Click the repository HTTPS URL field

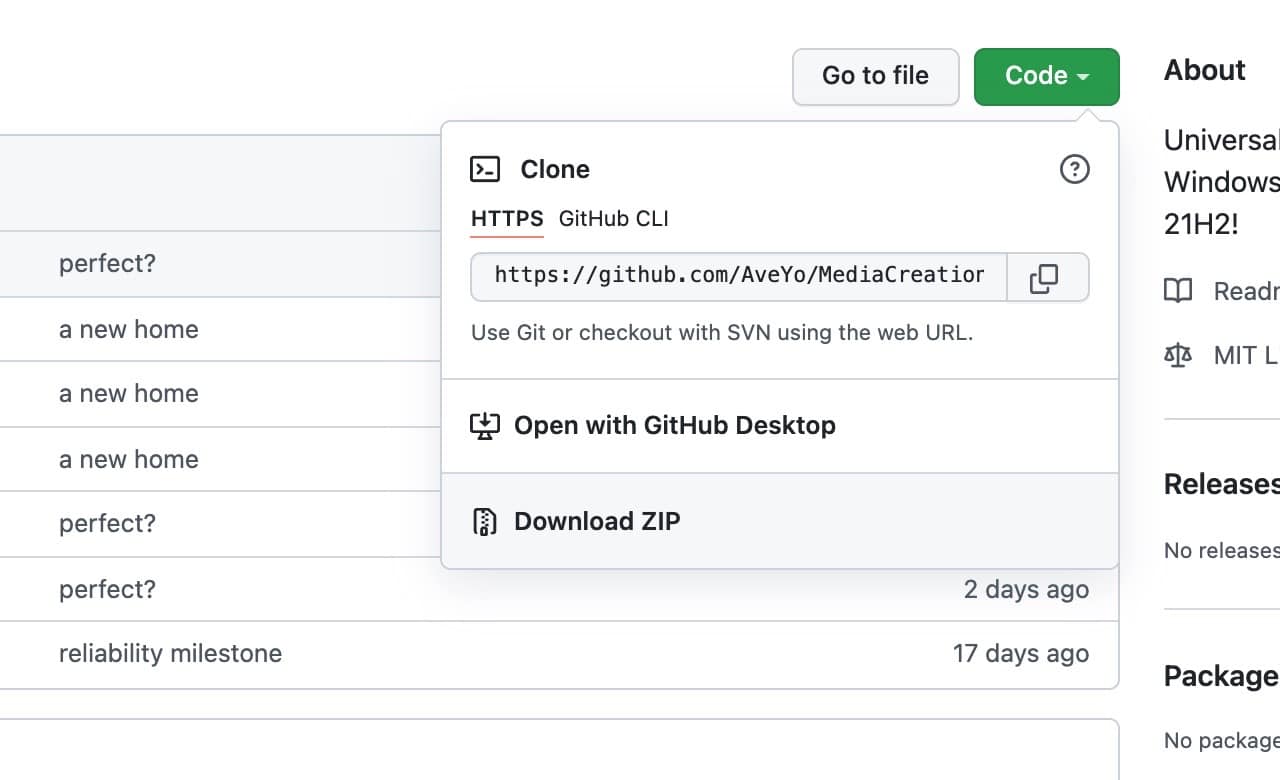pos(739,277)
